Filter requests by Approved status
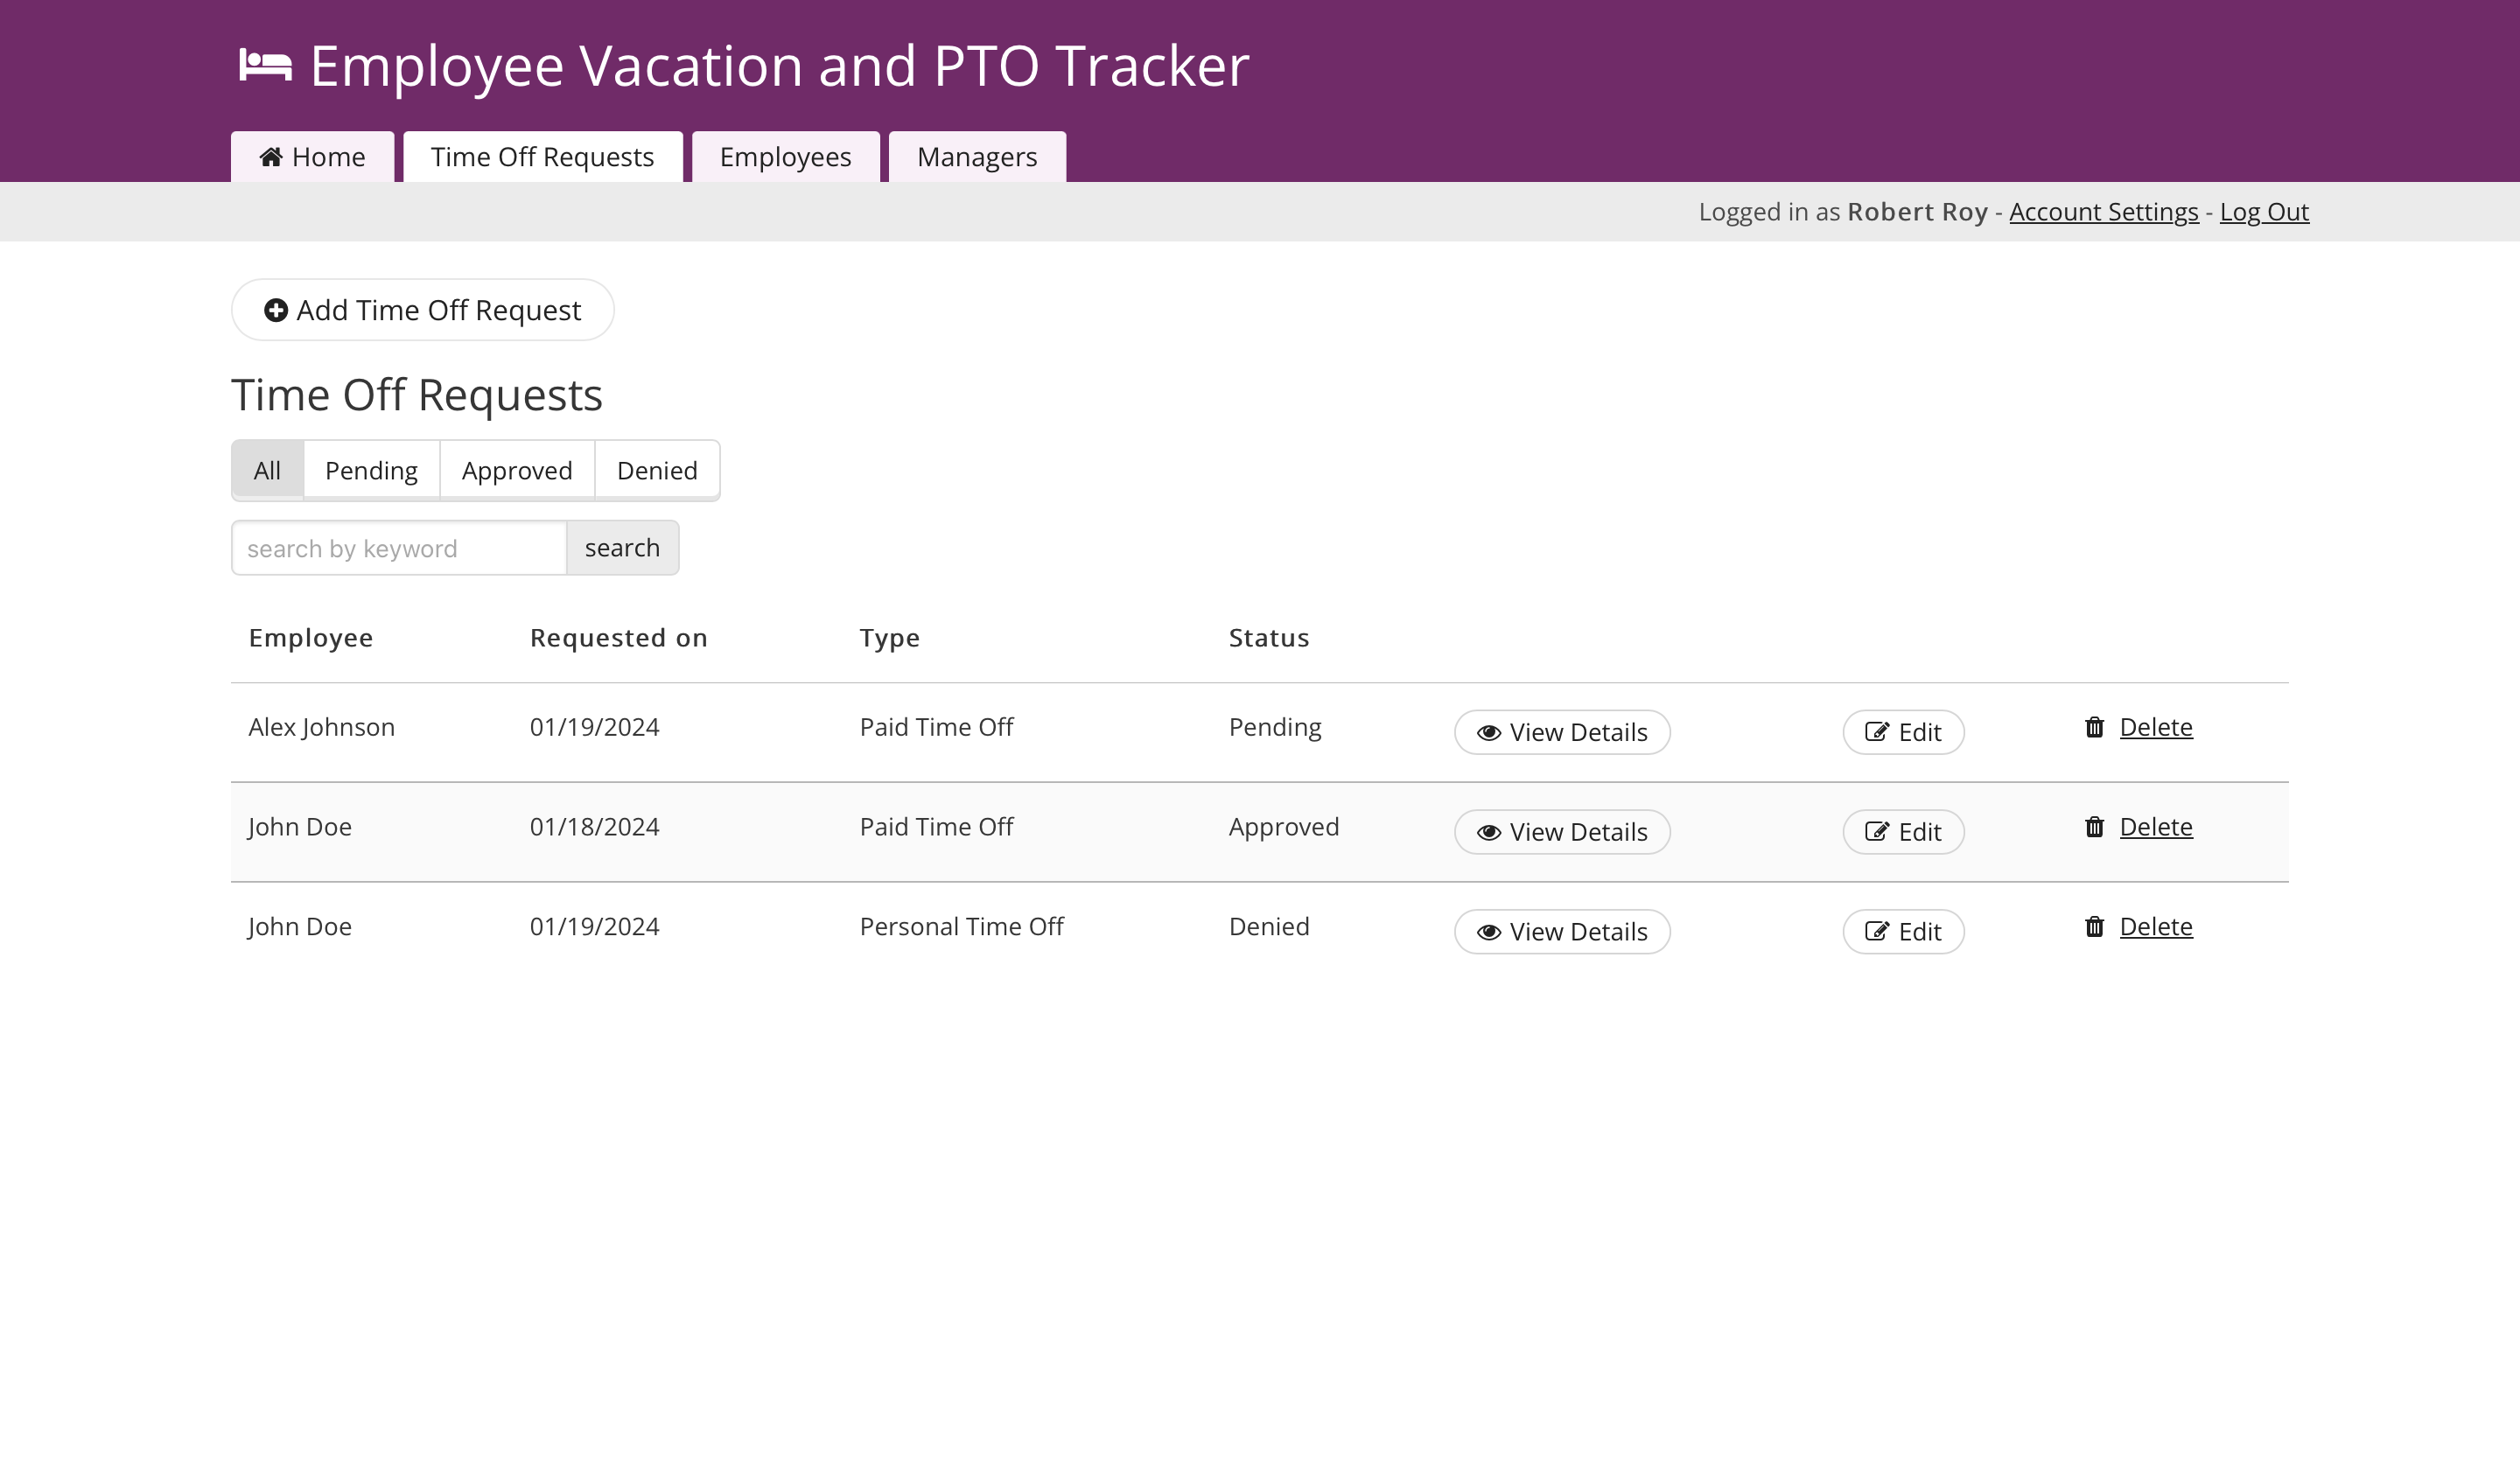This screenshot has height=1482, width=2520. click(516, 470)
